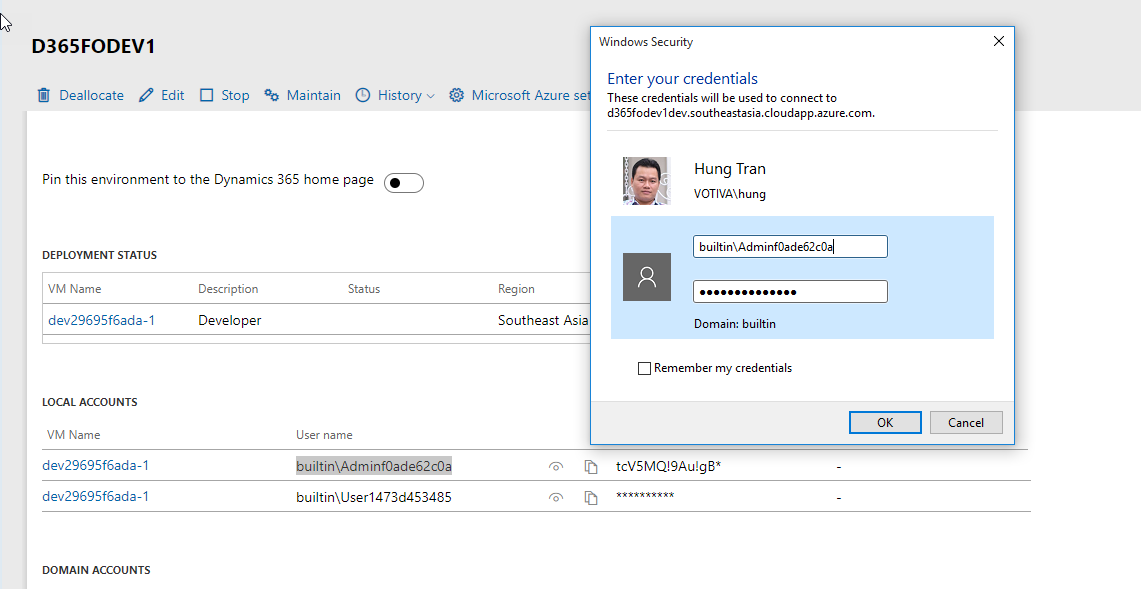Select the builtin\User1473d453485 user name
1141x589 pixels.
tap(374, 497)
